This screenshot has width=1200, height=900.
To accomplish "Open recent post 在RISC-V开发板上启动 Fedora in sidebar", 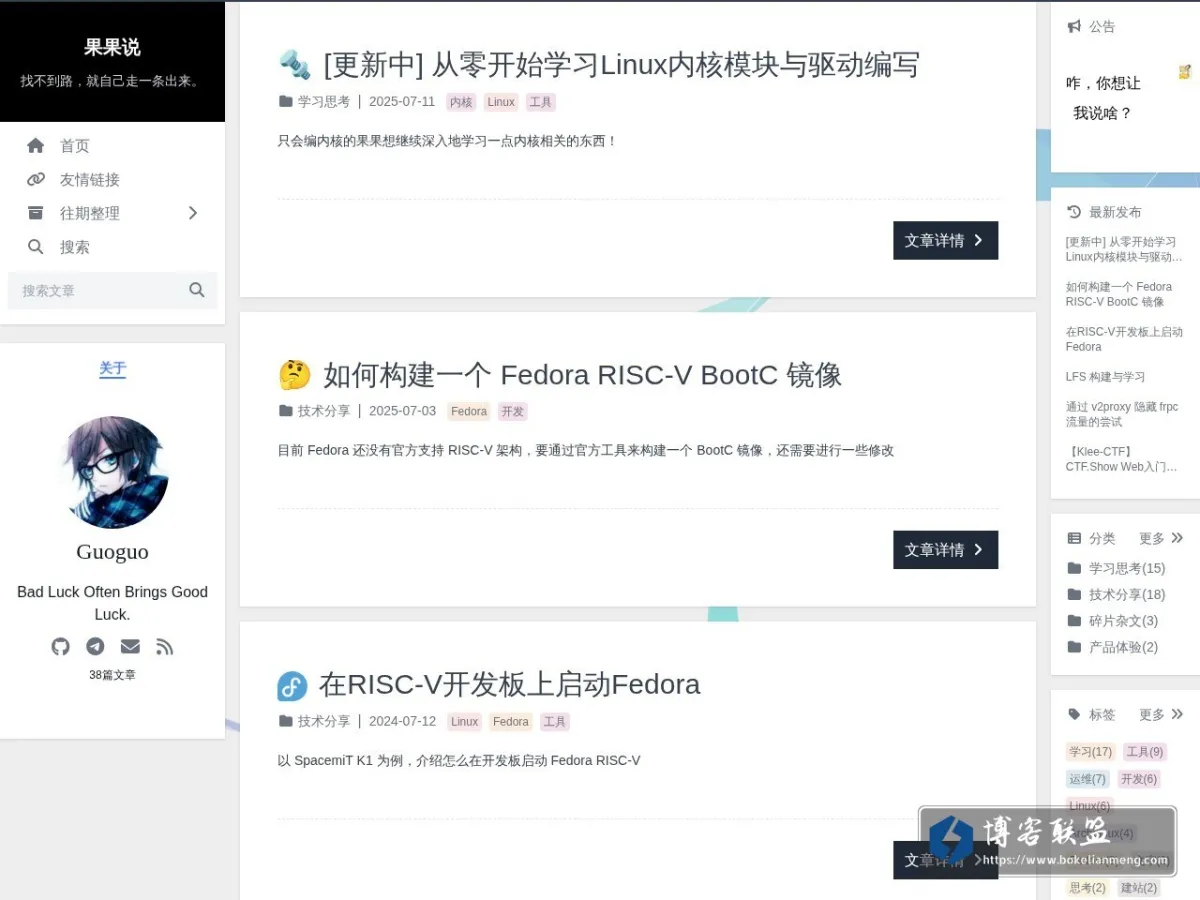I will click(x=1124, y=339).
